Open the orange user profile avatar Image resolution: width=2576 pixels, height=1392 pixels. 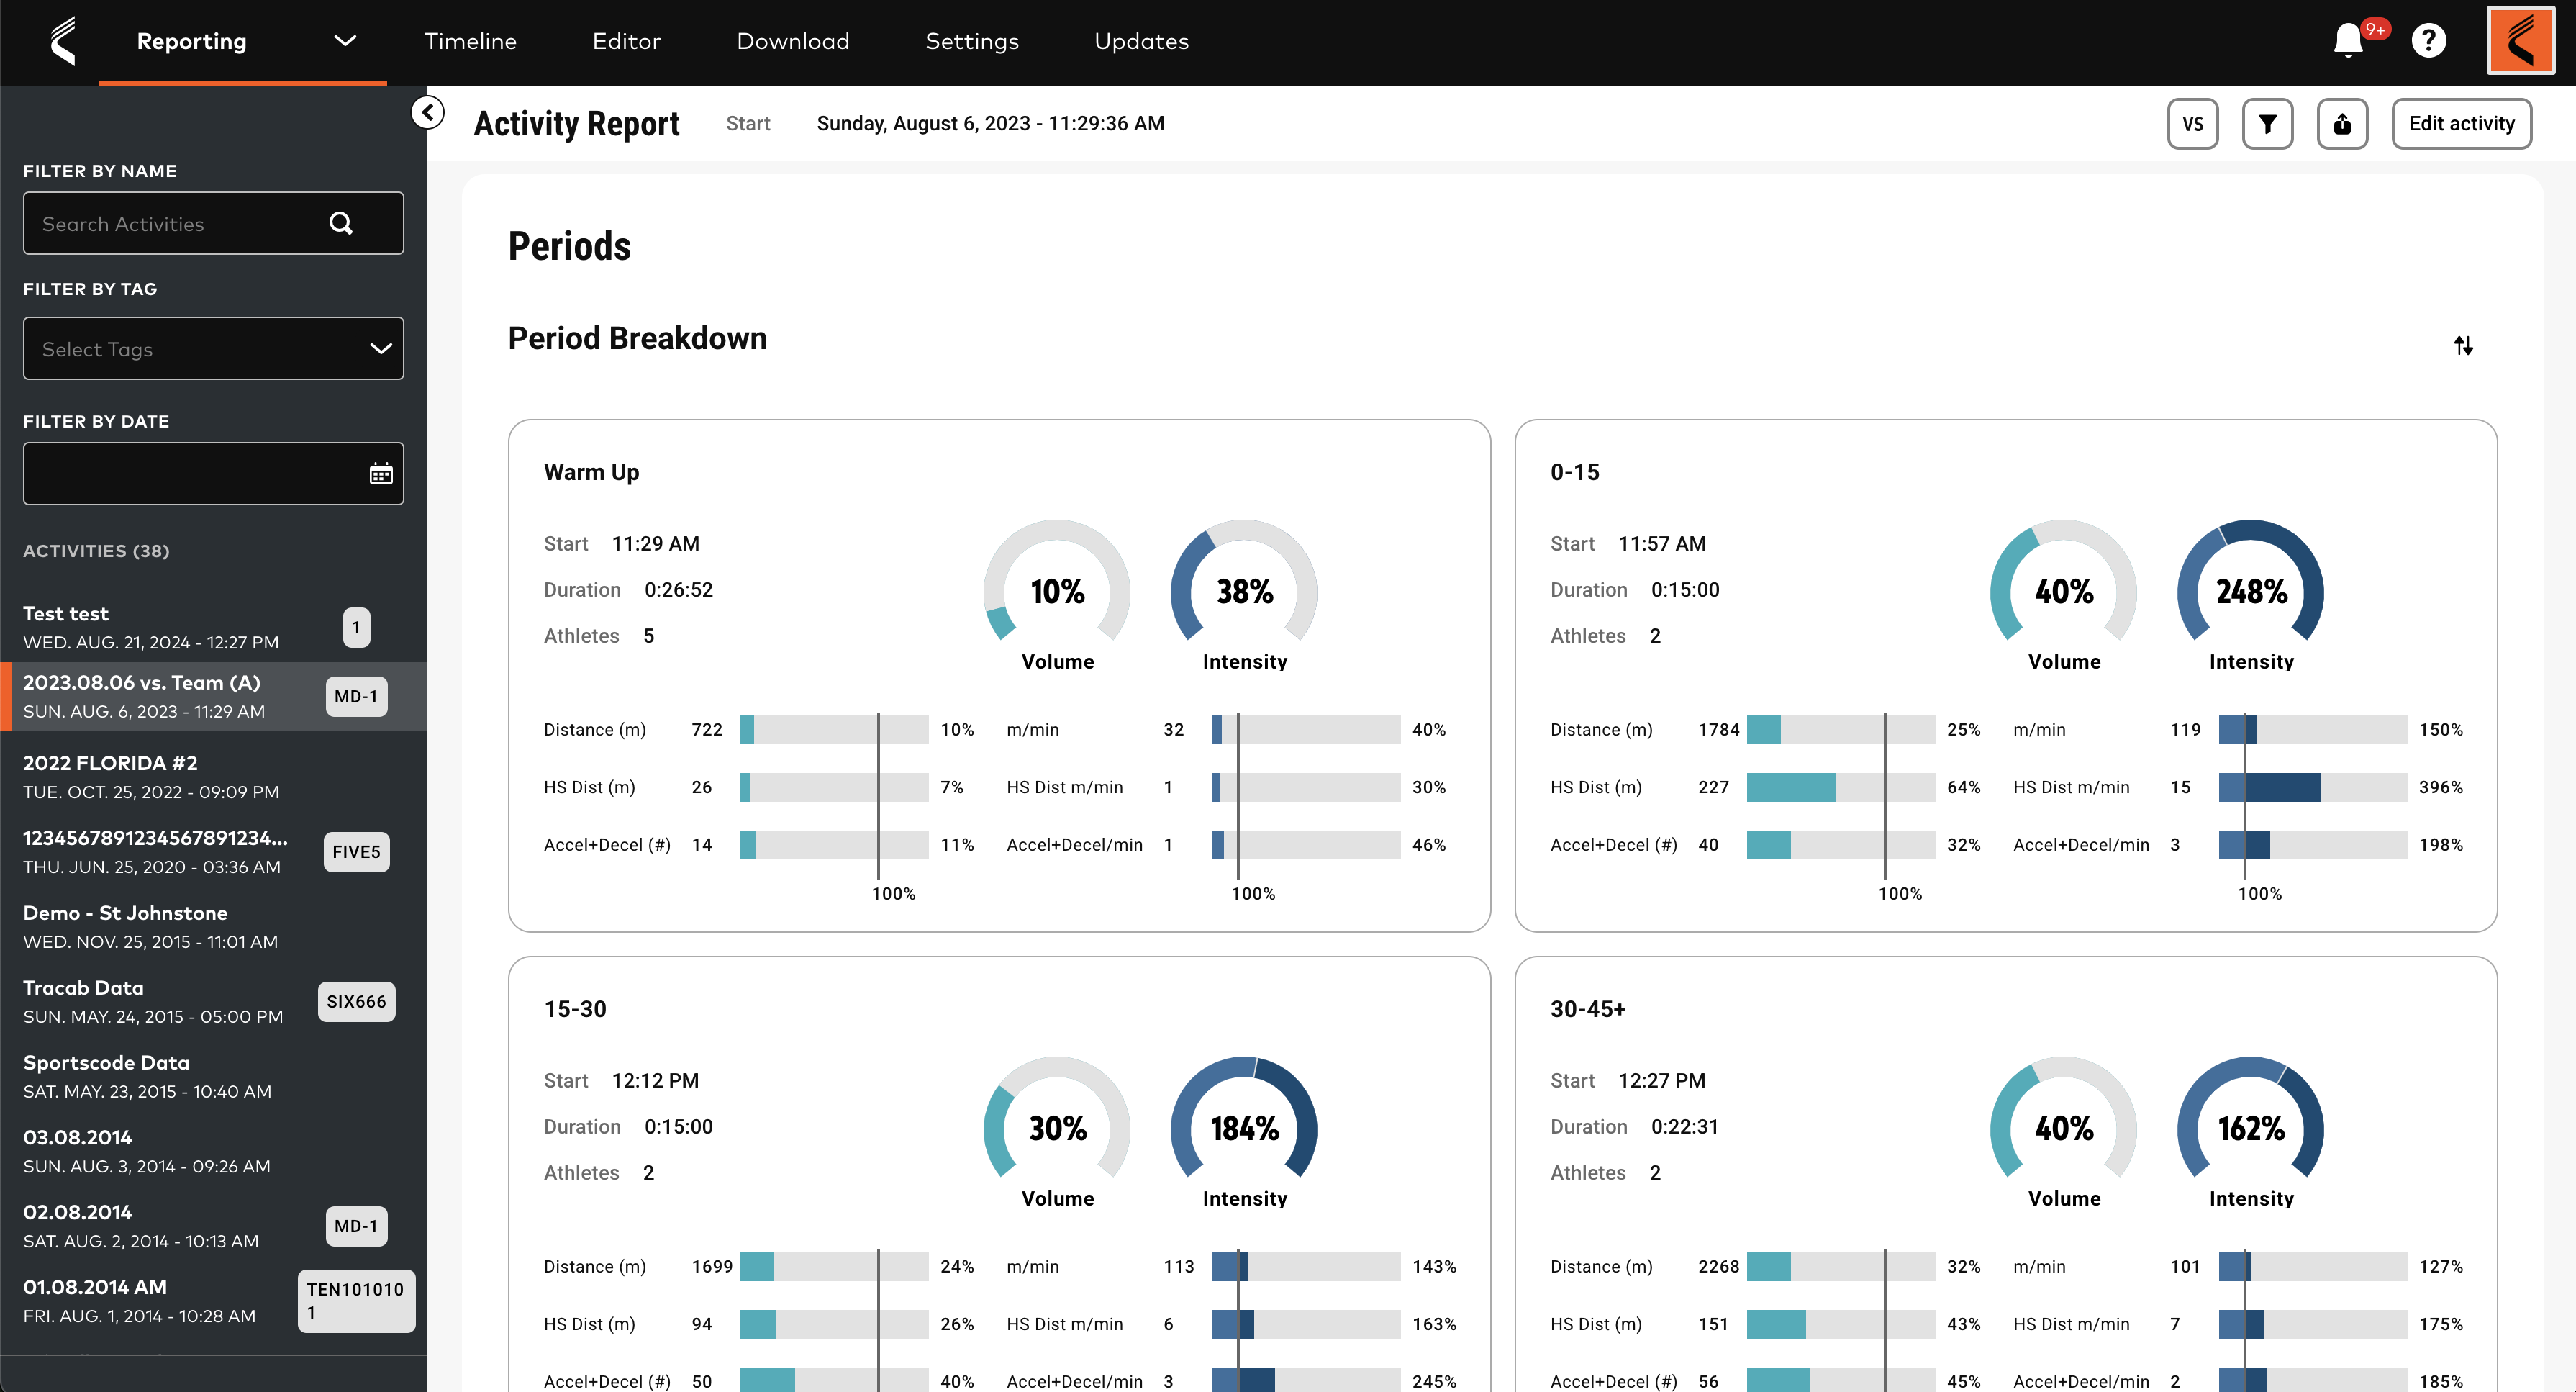[2520, 41]
